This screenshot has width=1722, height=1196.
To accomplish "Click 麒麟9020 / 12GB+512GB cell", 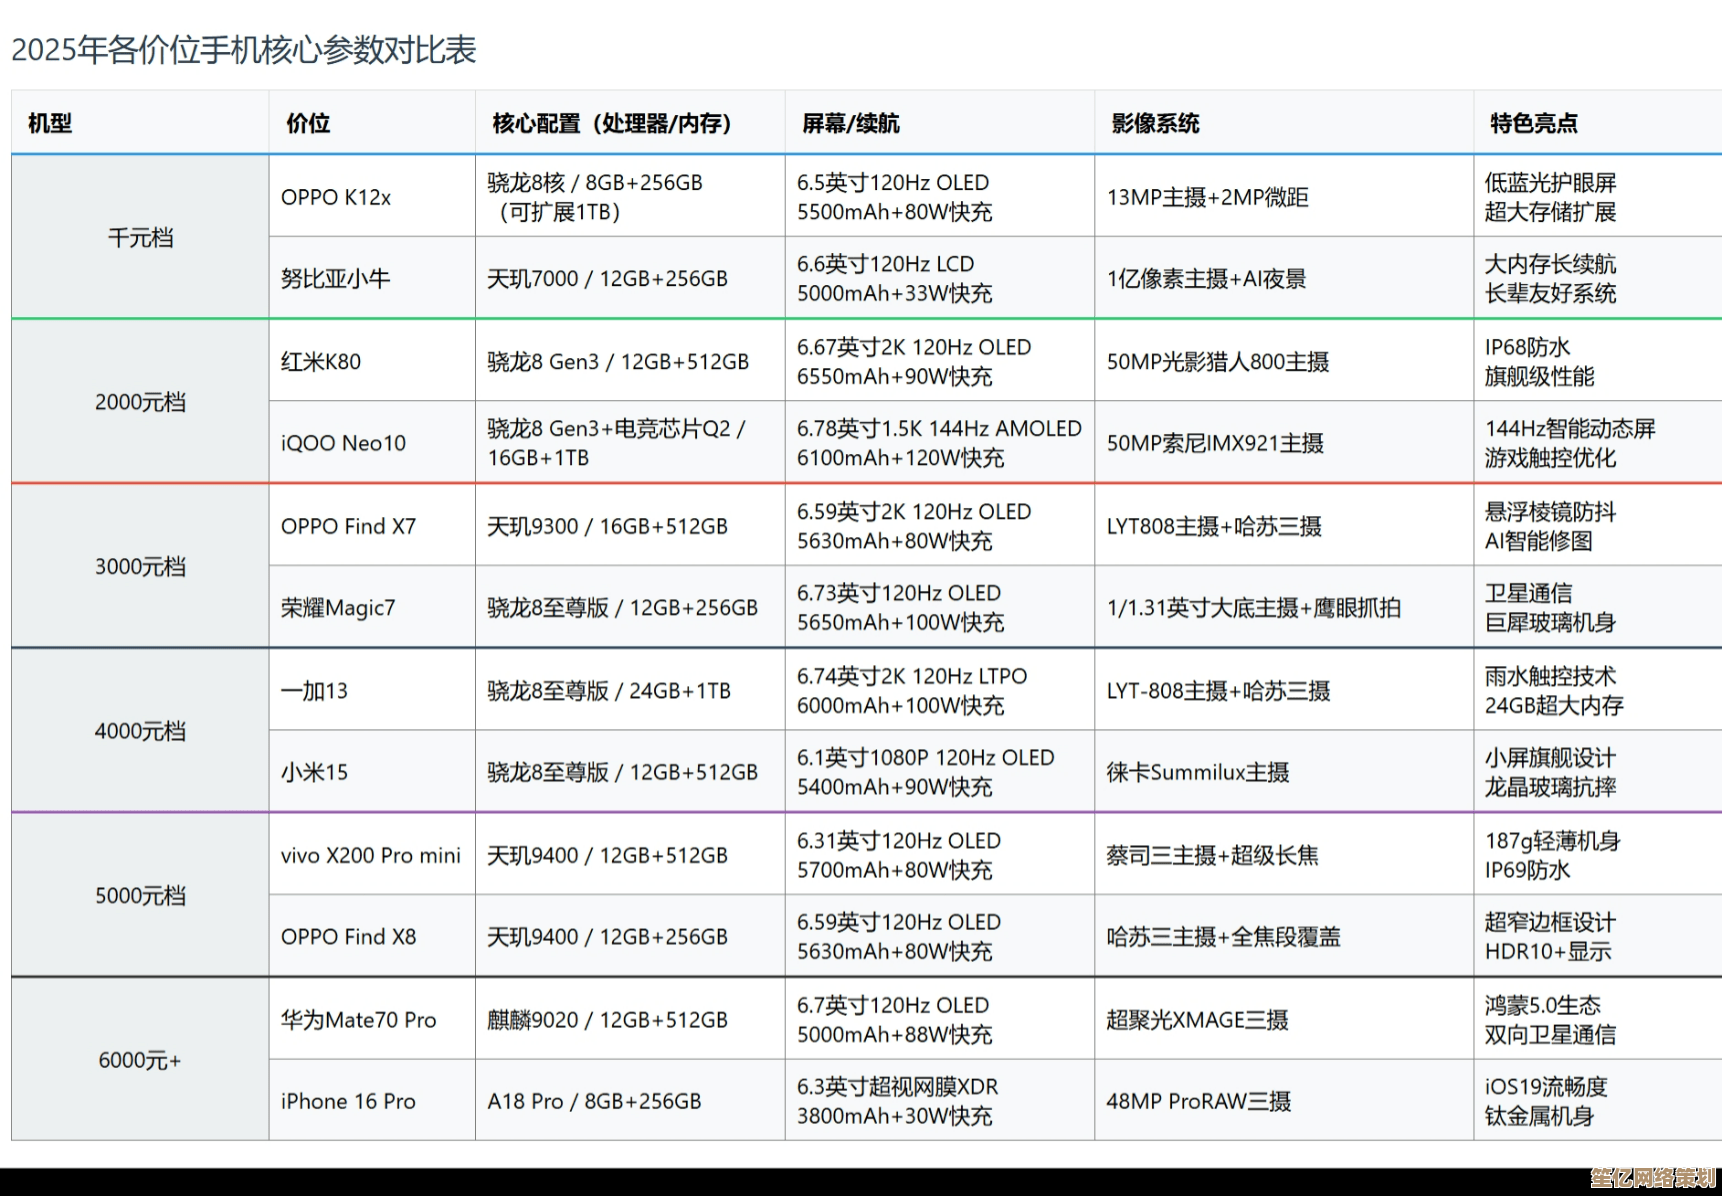I will (630, 1018).
